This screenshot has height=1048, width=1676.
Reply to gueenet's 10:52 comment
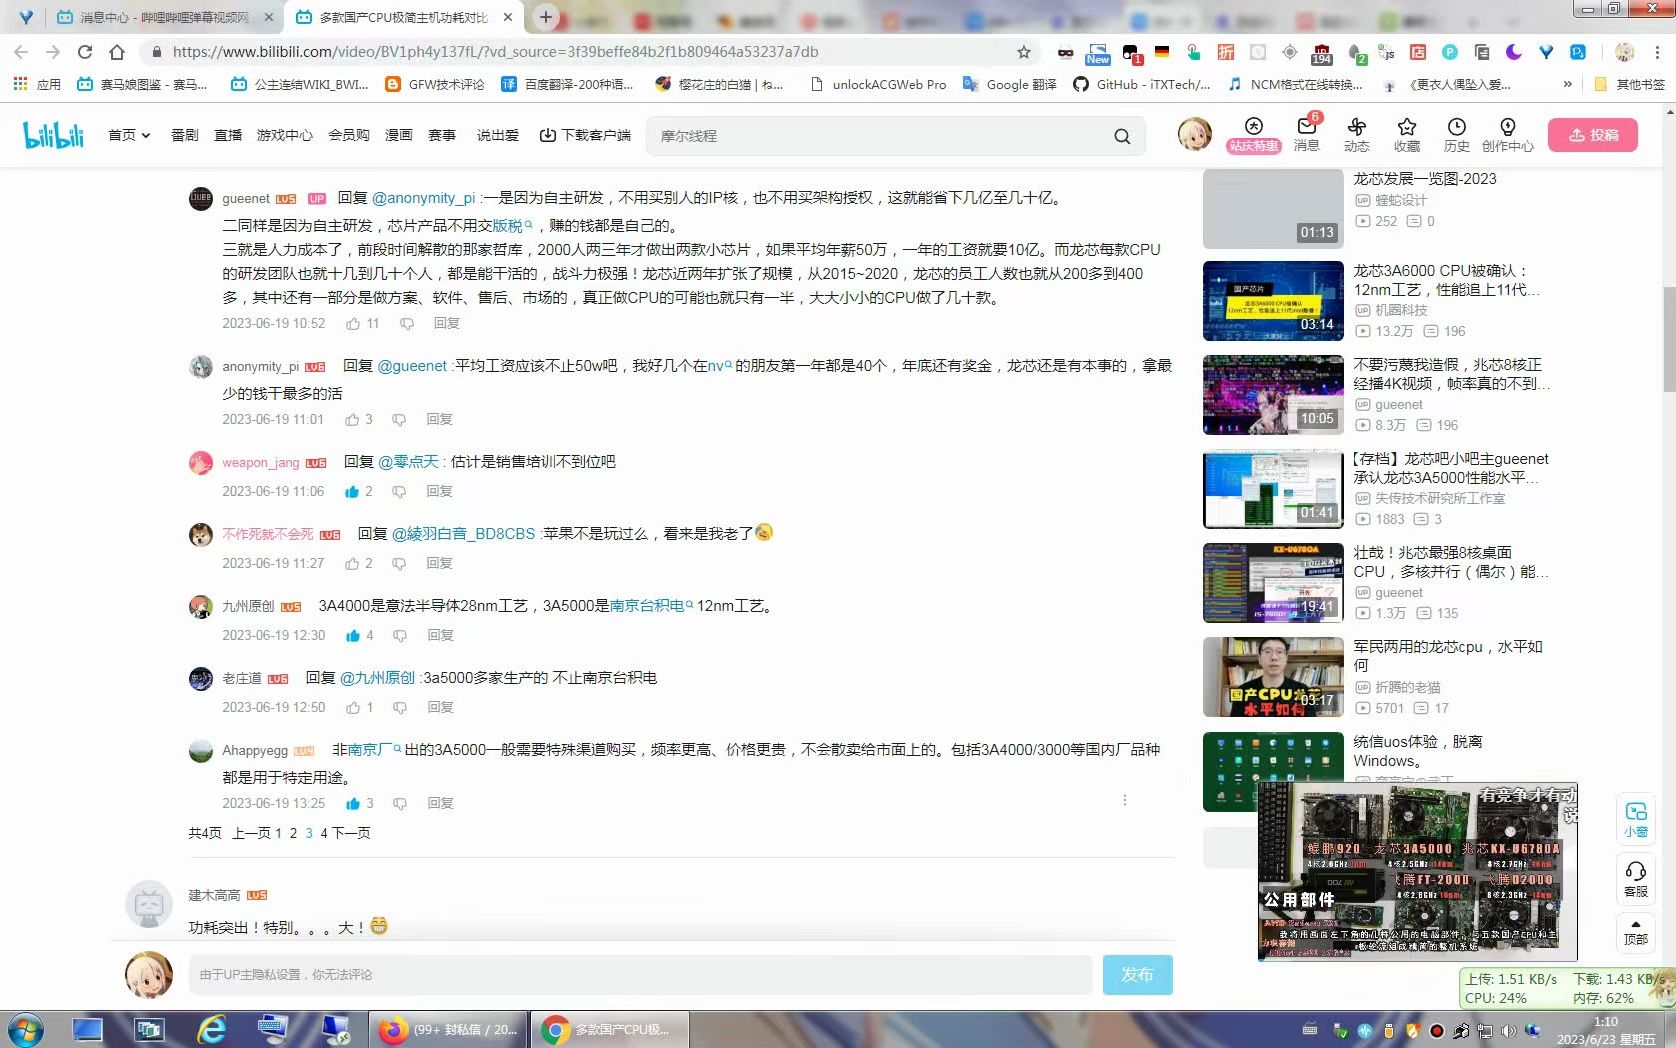[447, 323]
